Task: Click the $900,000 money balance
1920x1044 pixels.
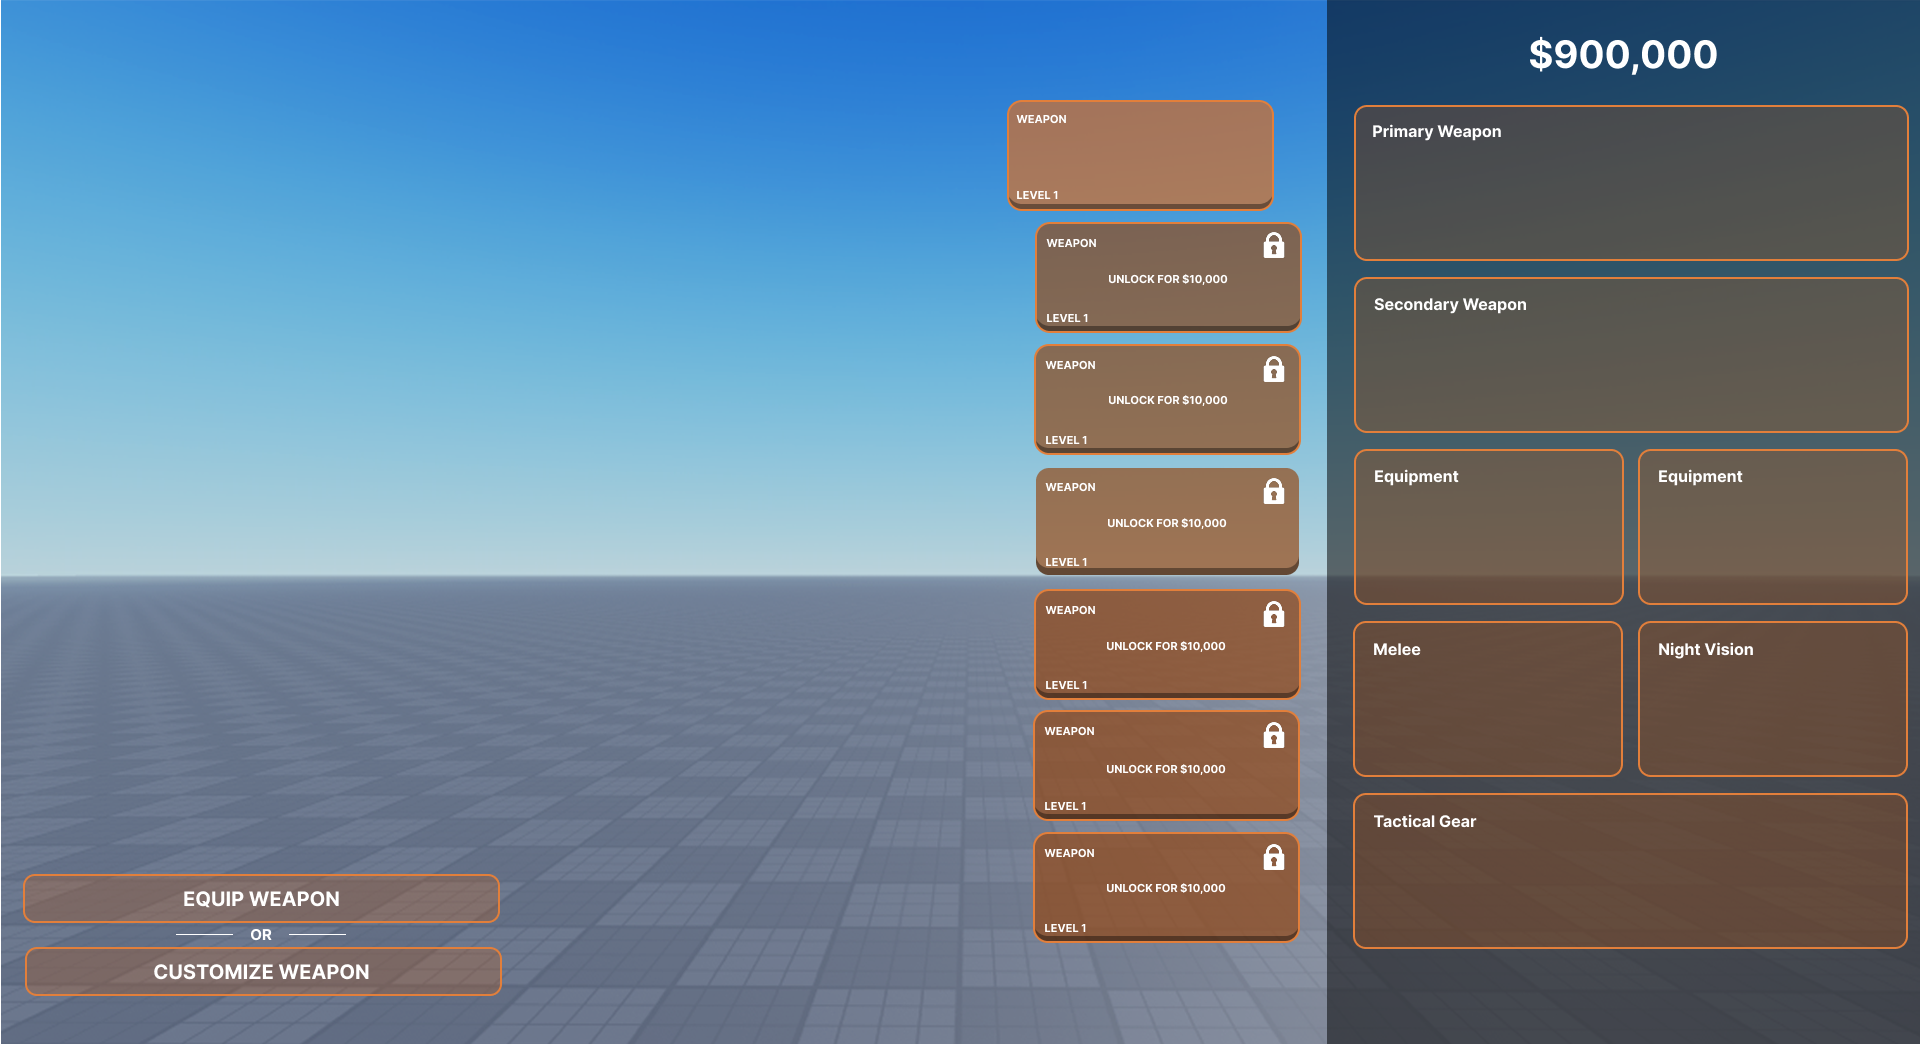Action: click(1622, 54)
